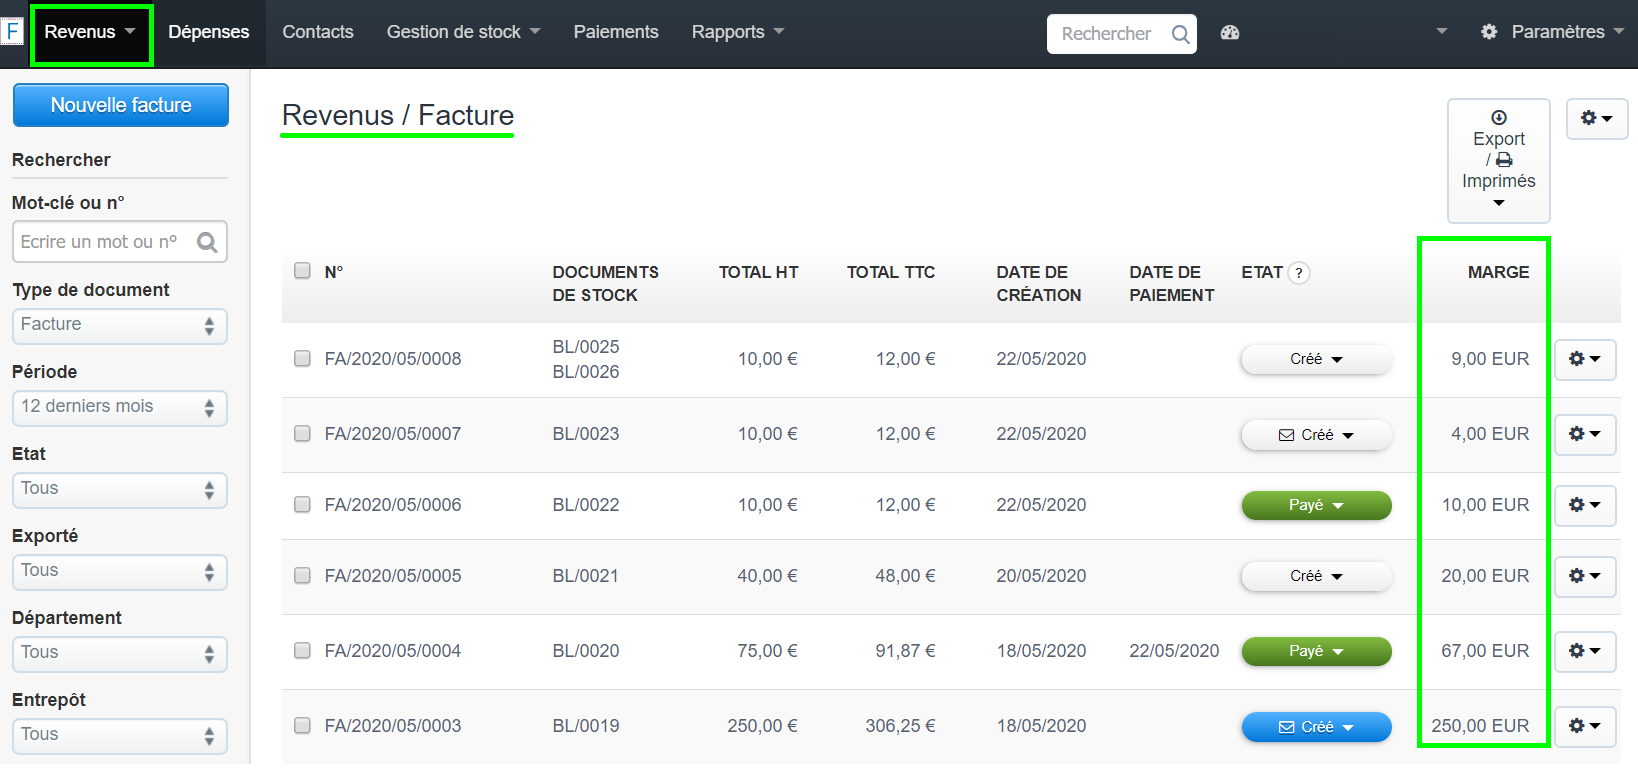Open the Dépenses menu item
The height and width of the screenshot is (770, 1638).
(x=208, y=32)
